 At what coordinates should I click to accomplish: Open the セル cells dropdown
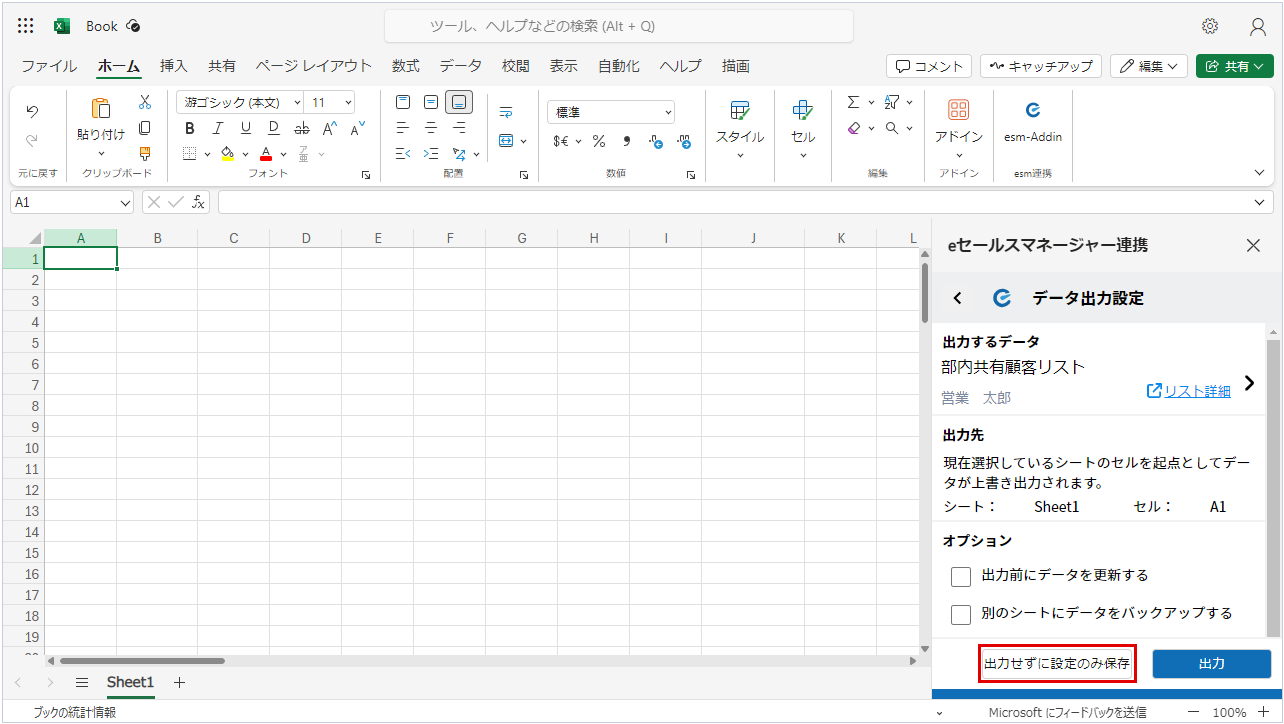pyautogui.click(x=803, y=128)
